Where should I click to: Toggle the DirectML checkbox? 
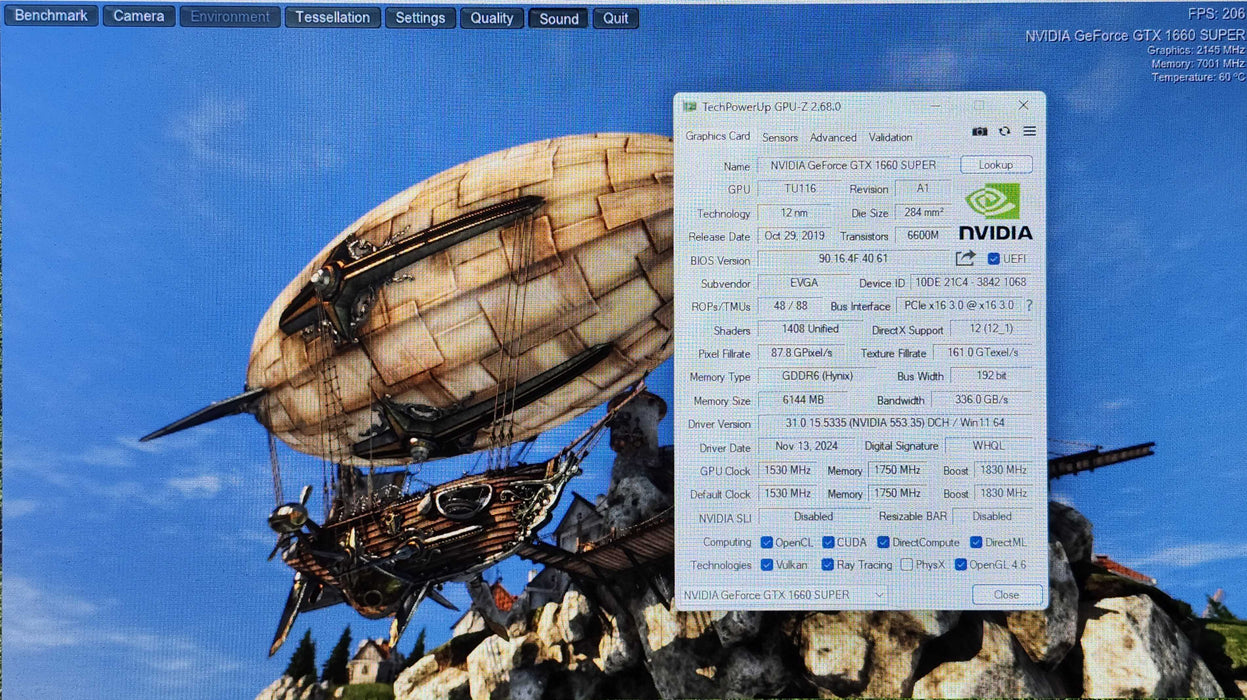pos(976,542)
